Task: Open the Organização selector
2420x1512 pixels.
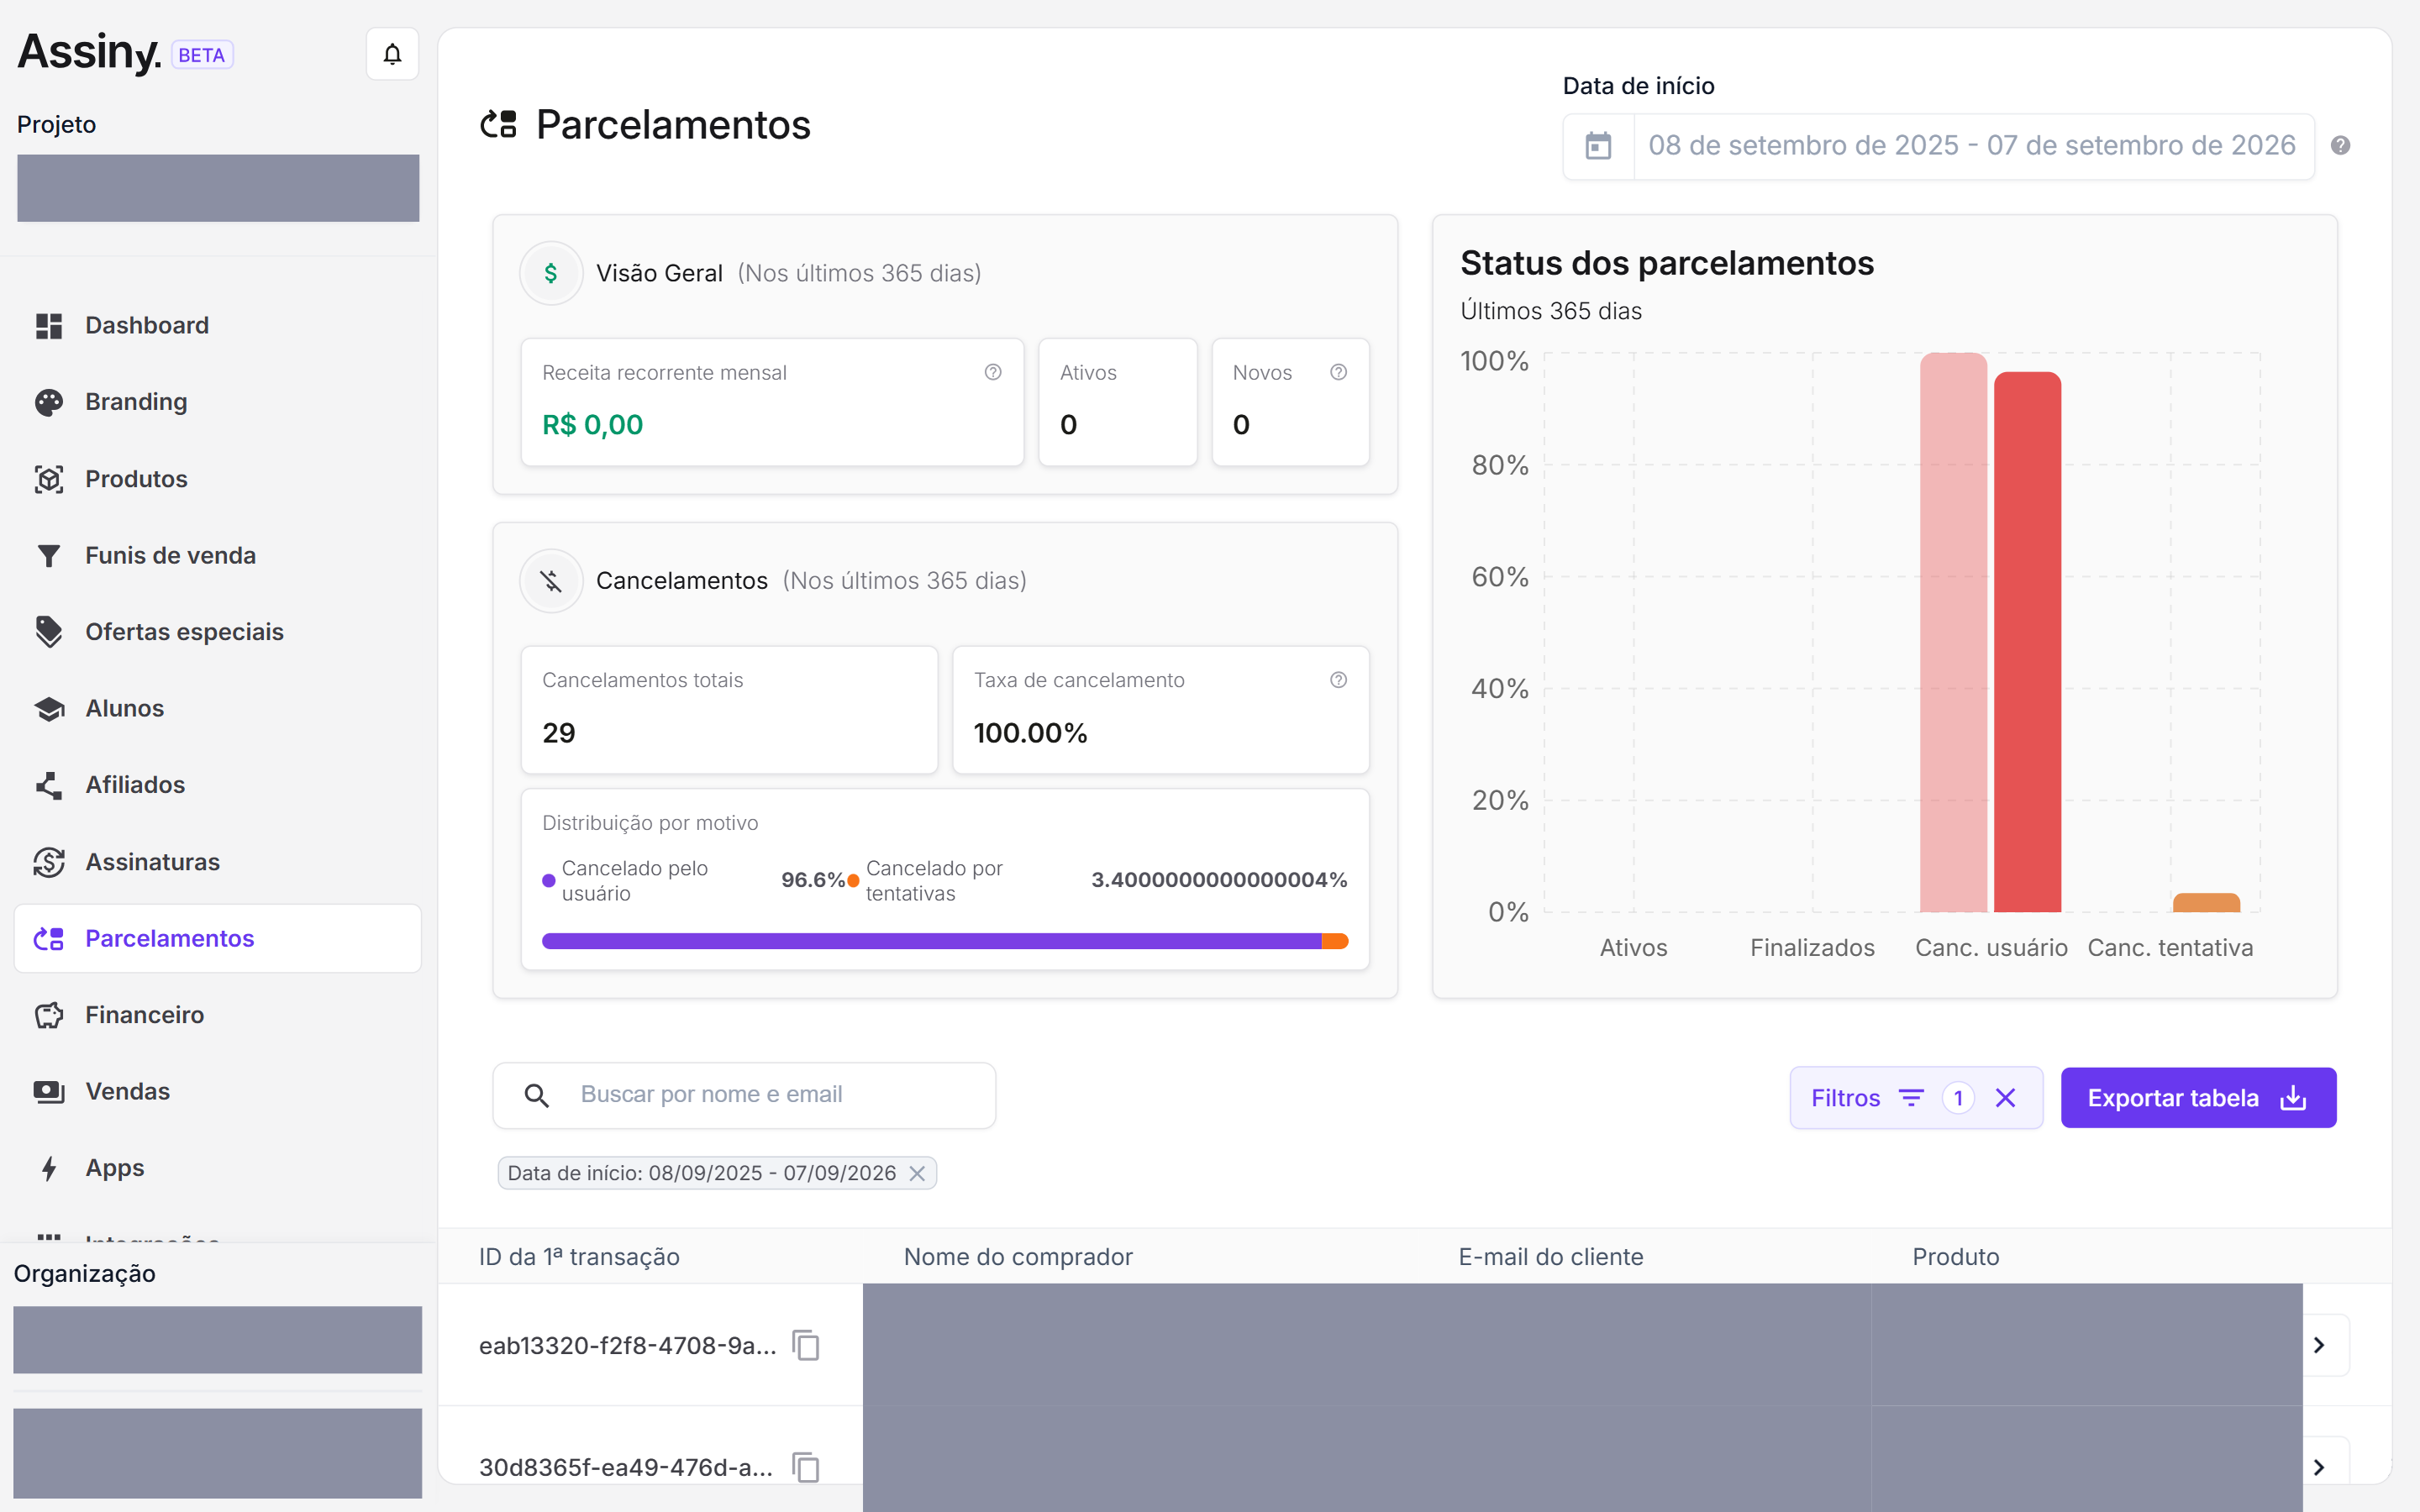Action: click(218, 1340)
